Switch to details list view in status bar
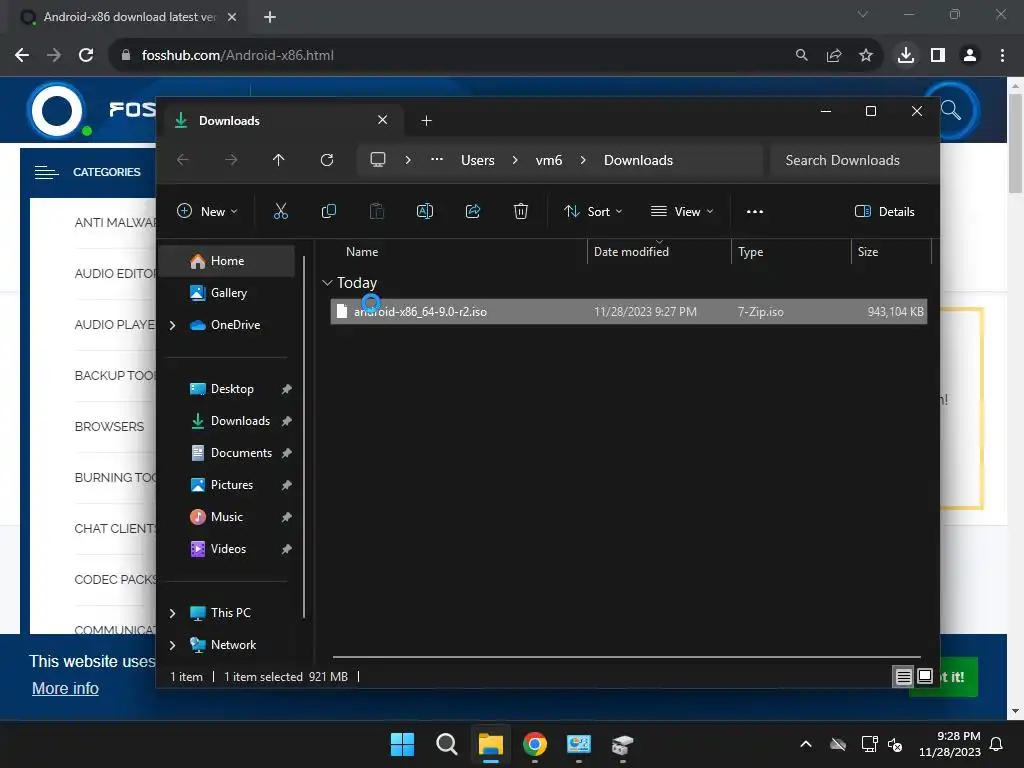This screenshot has height=768, width=1024. click(903, 677)
